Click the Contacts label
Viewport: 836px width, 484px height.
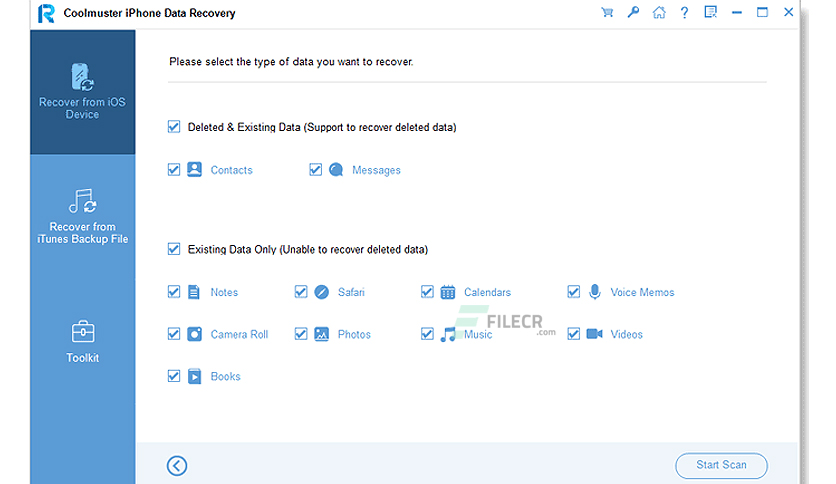[x=231, y=170]
